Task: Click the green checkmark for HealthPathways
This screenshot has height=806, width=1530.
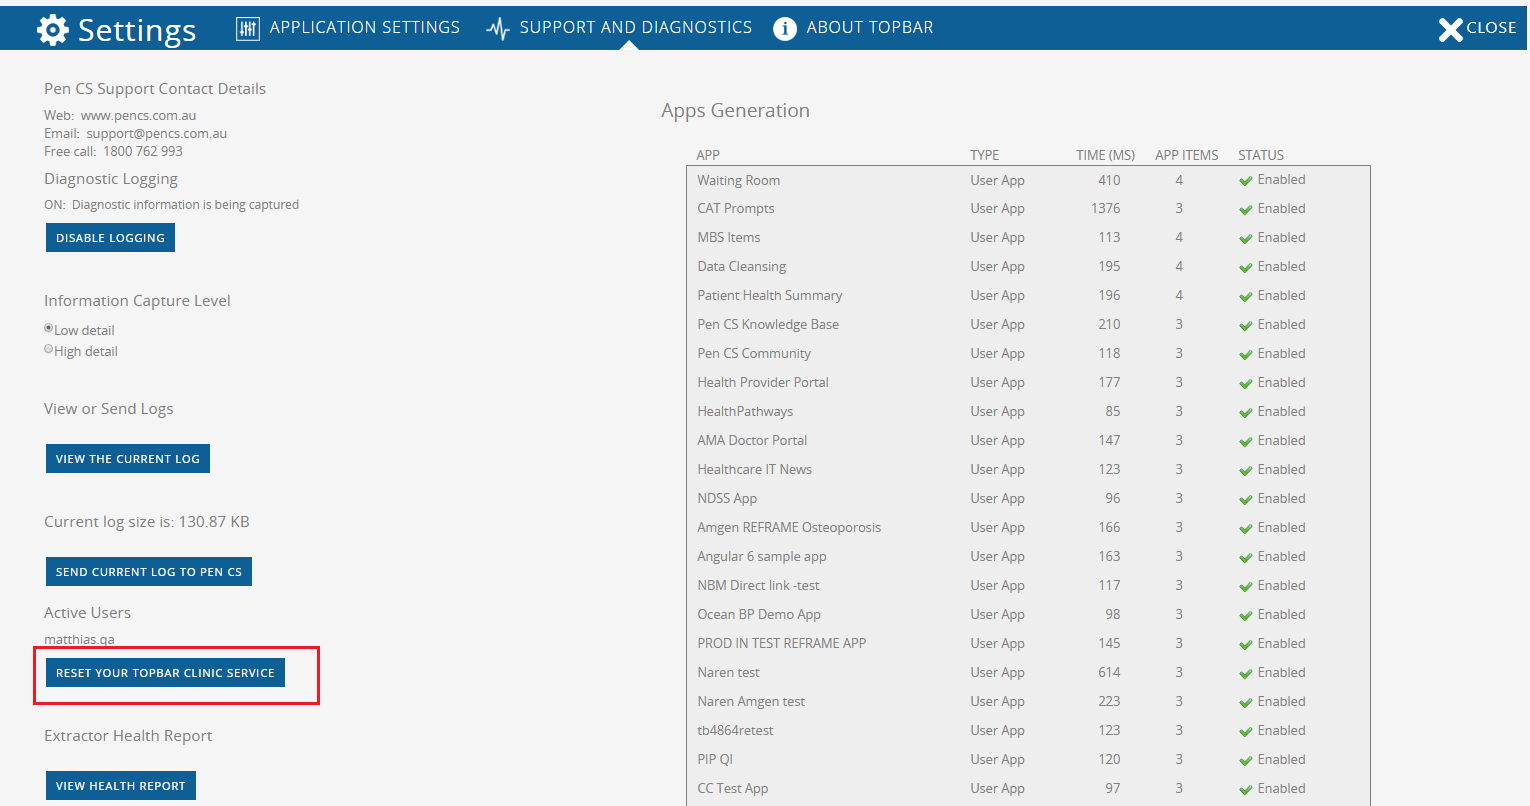Action: tap(1246, 413)
